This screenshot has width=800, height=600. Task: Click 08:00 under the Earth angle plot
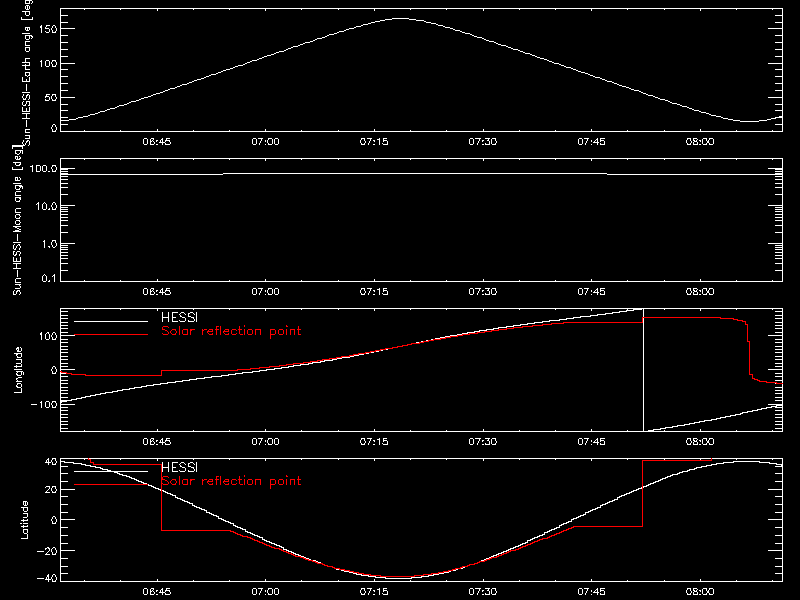pos(700,142)
